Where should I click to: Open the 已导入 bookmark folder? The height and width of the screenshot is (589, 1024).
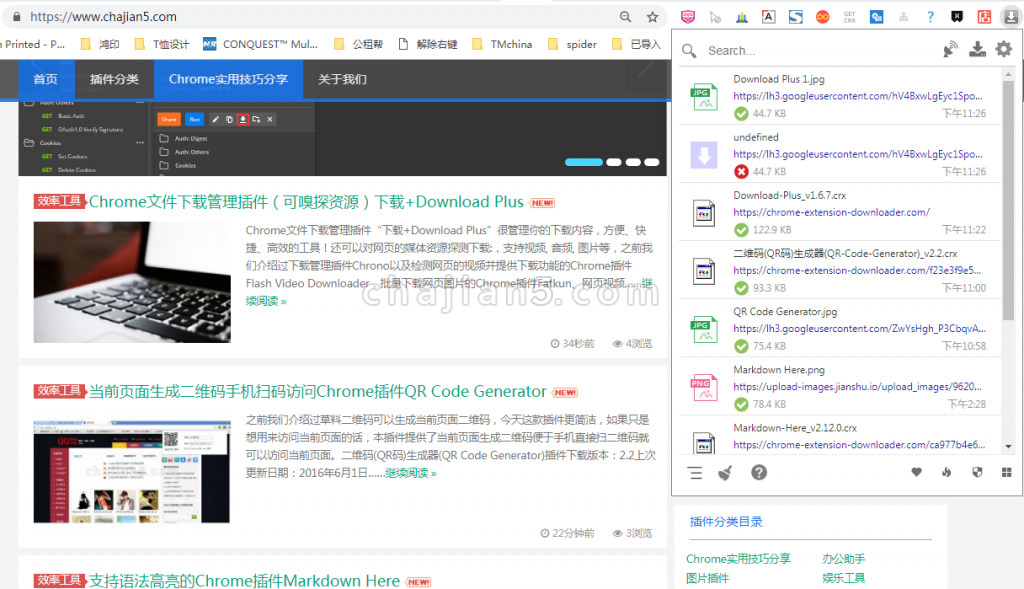[636, 44]
